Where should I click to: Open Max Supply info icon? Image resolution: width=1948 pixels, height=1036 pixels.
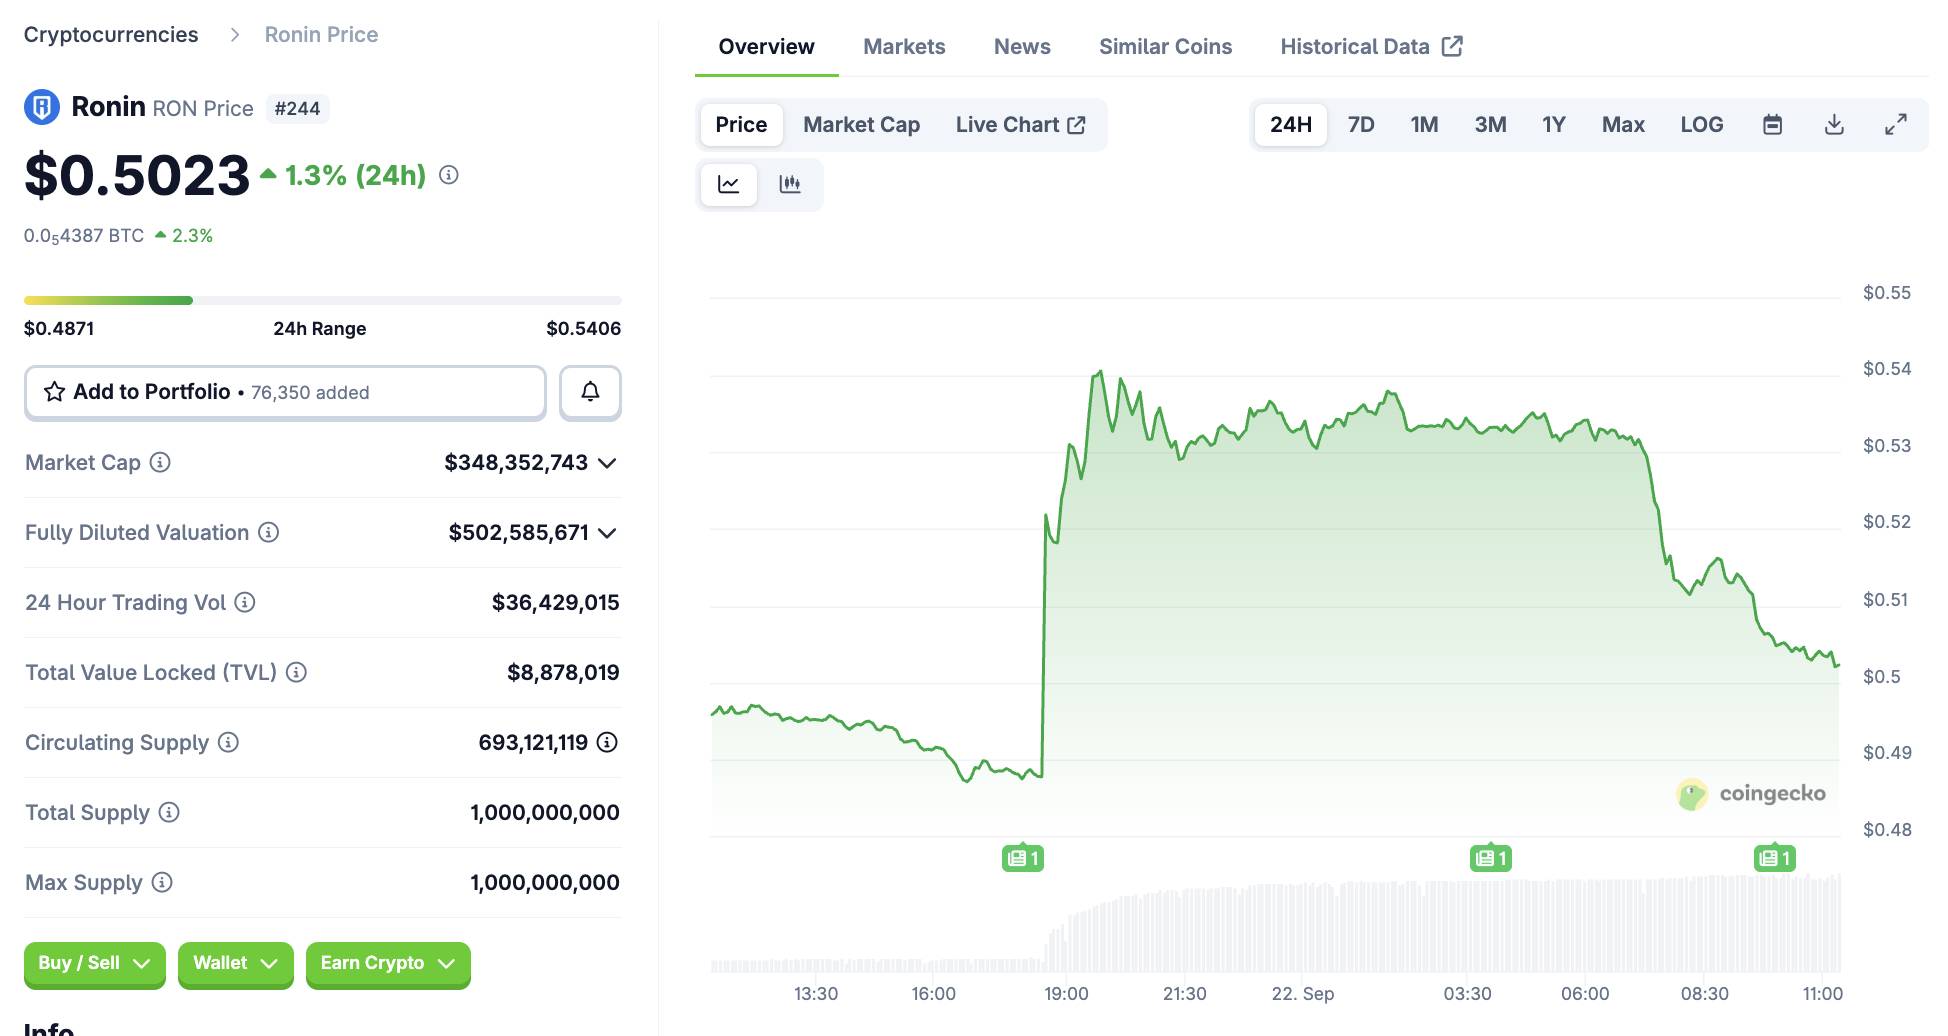[162, 882]
